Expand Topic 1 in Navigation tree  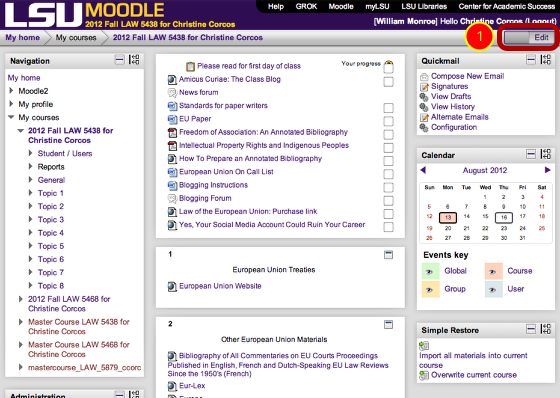(30, 193)
